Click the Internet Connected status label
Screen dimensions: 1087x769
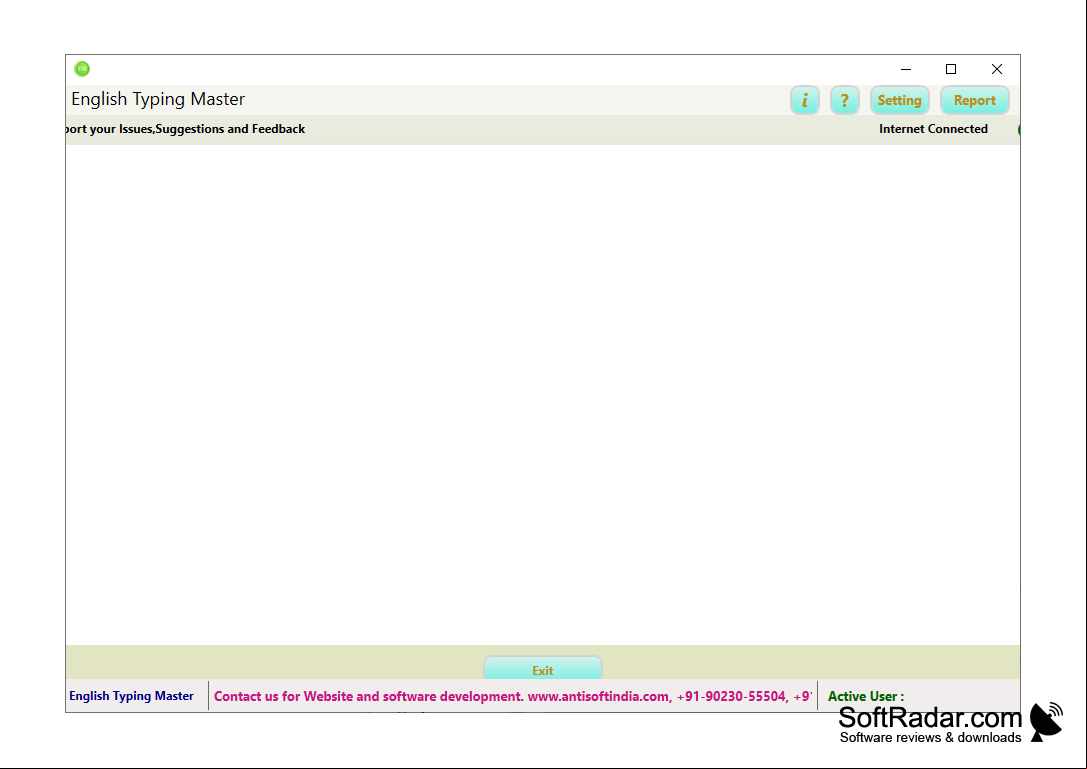(x=933, y=129)
